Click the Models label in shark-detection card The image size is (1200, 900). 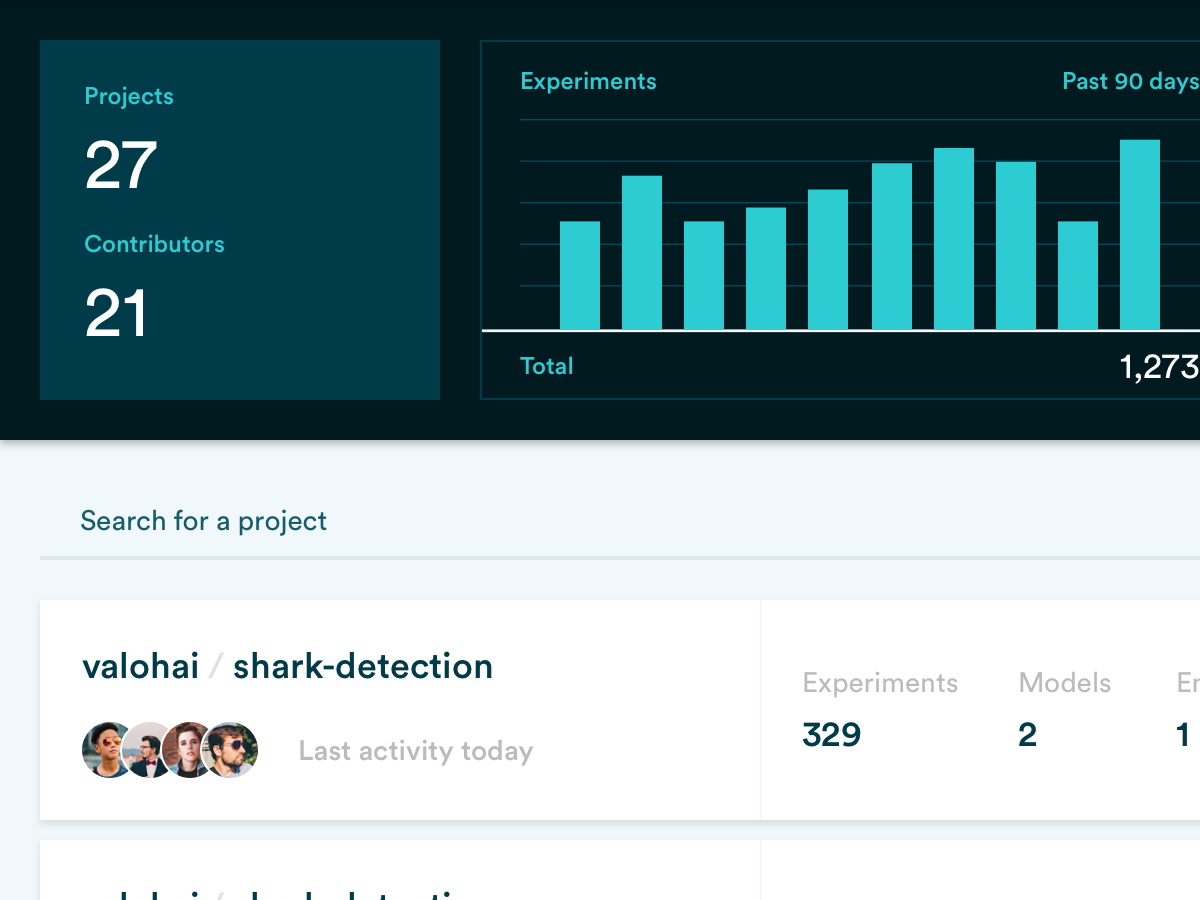(1065, 683)
